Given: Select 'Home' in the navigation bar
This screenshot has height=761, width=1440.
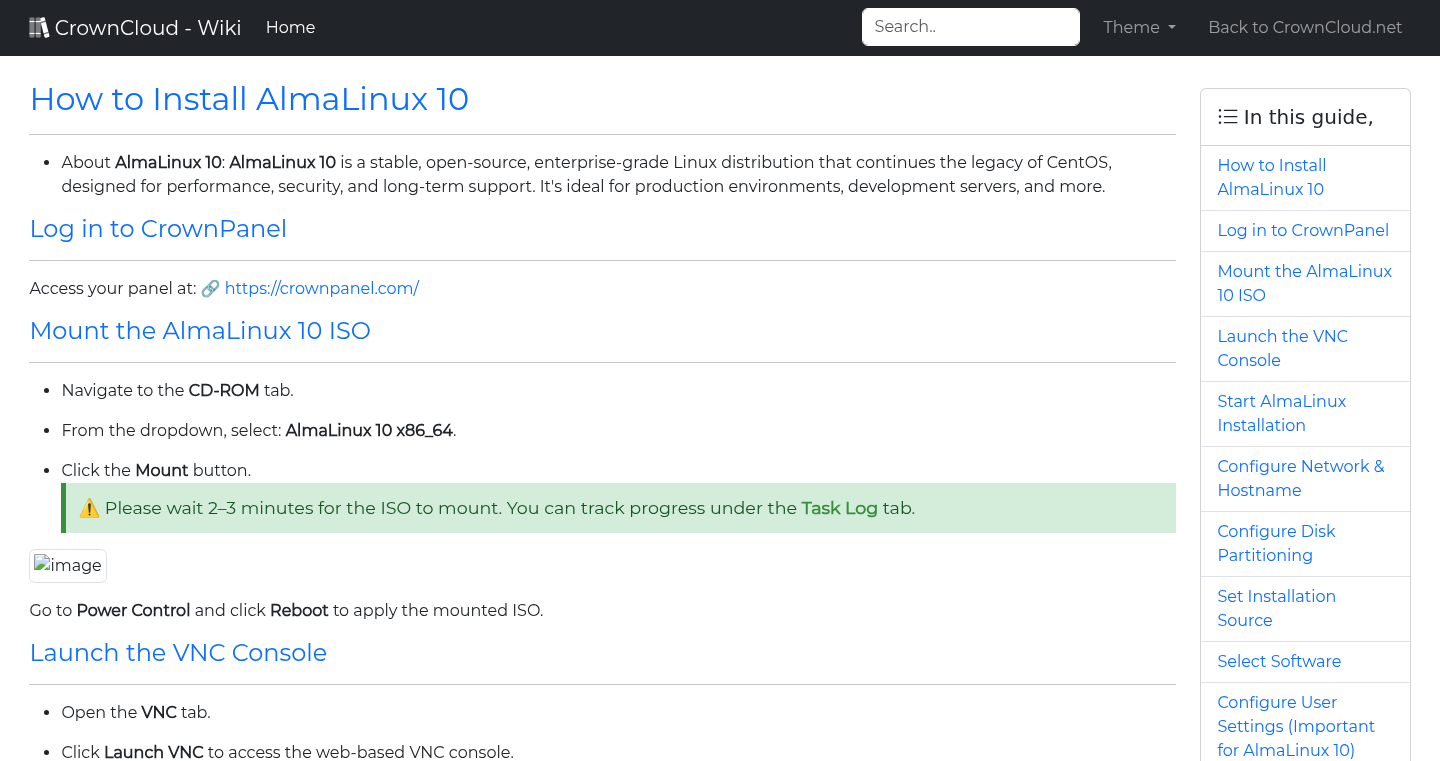Looking at the screenshot, I should [290, 27].
